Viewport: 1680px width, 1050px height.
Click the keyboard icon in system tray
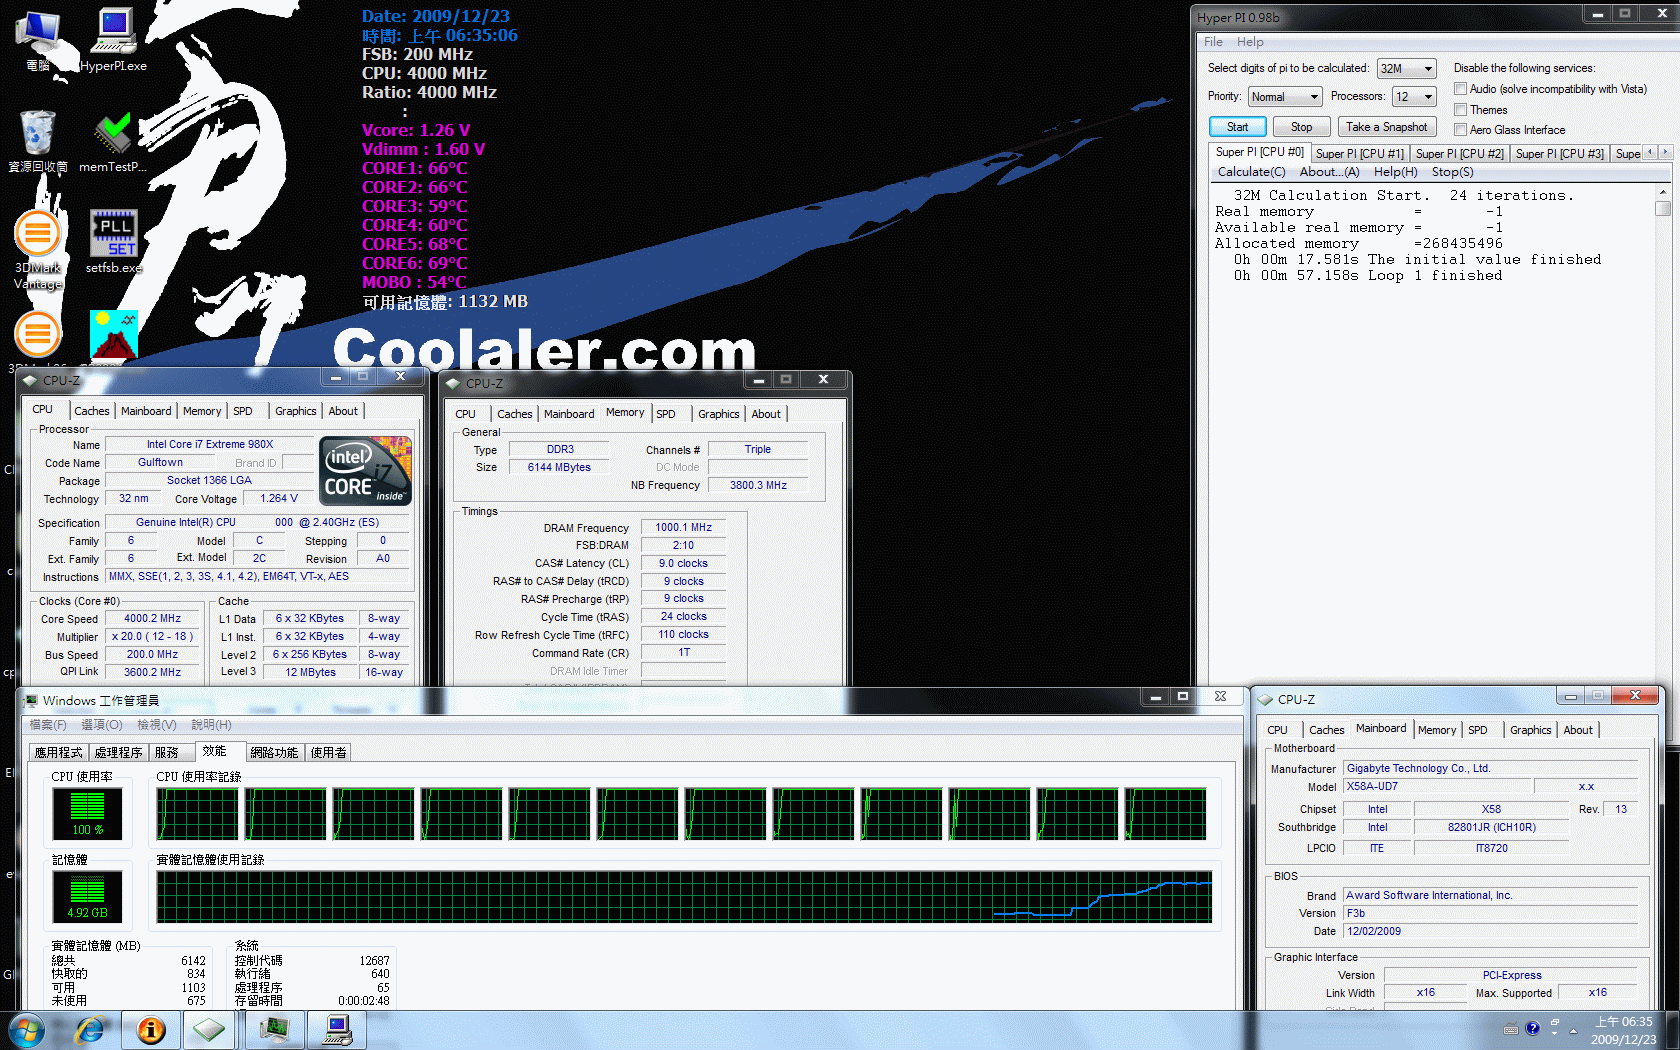tap(1511, 1029)
